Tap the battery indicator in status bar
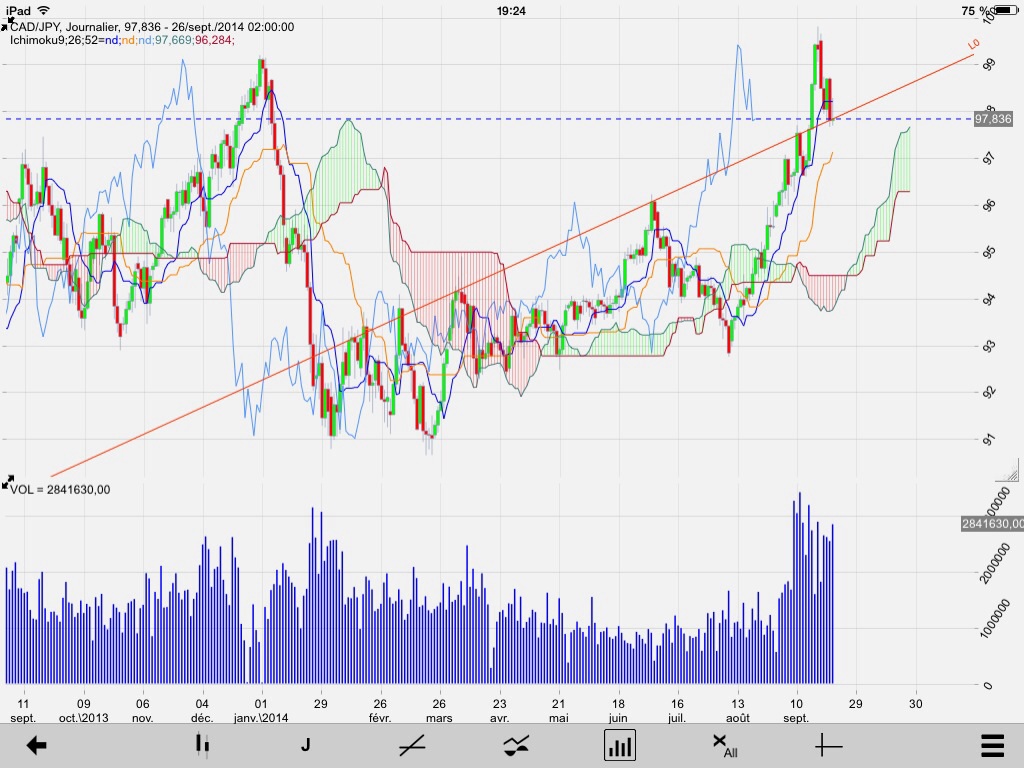The image size is (1024, 768). [1004, 10]
